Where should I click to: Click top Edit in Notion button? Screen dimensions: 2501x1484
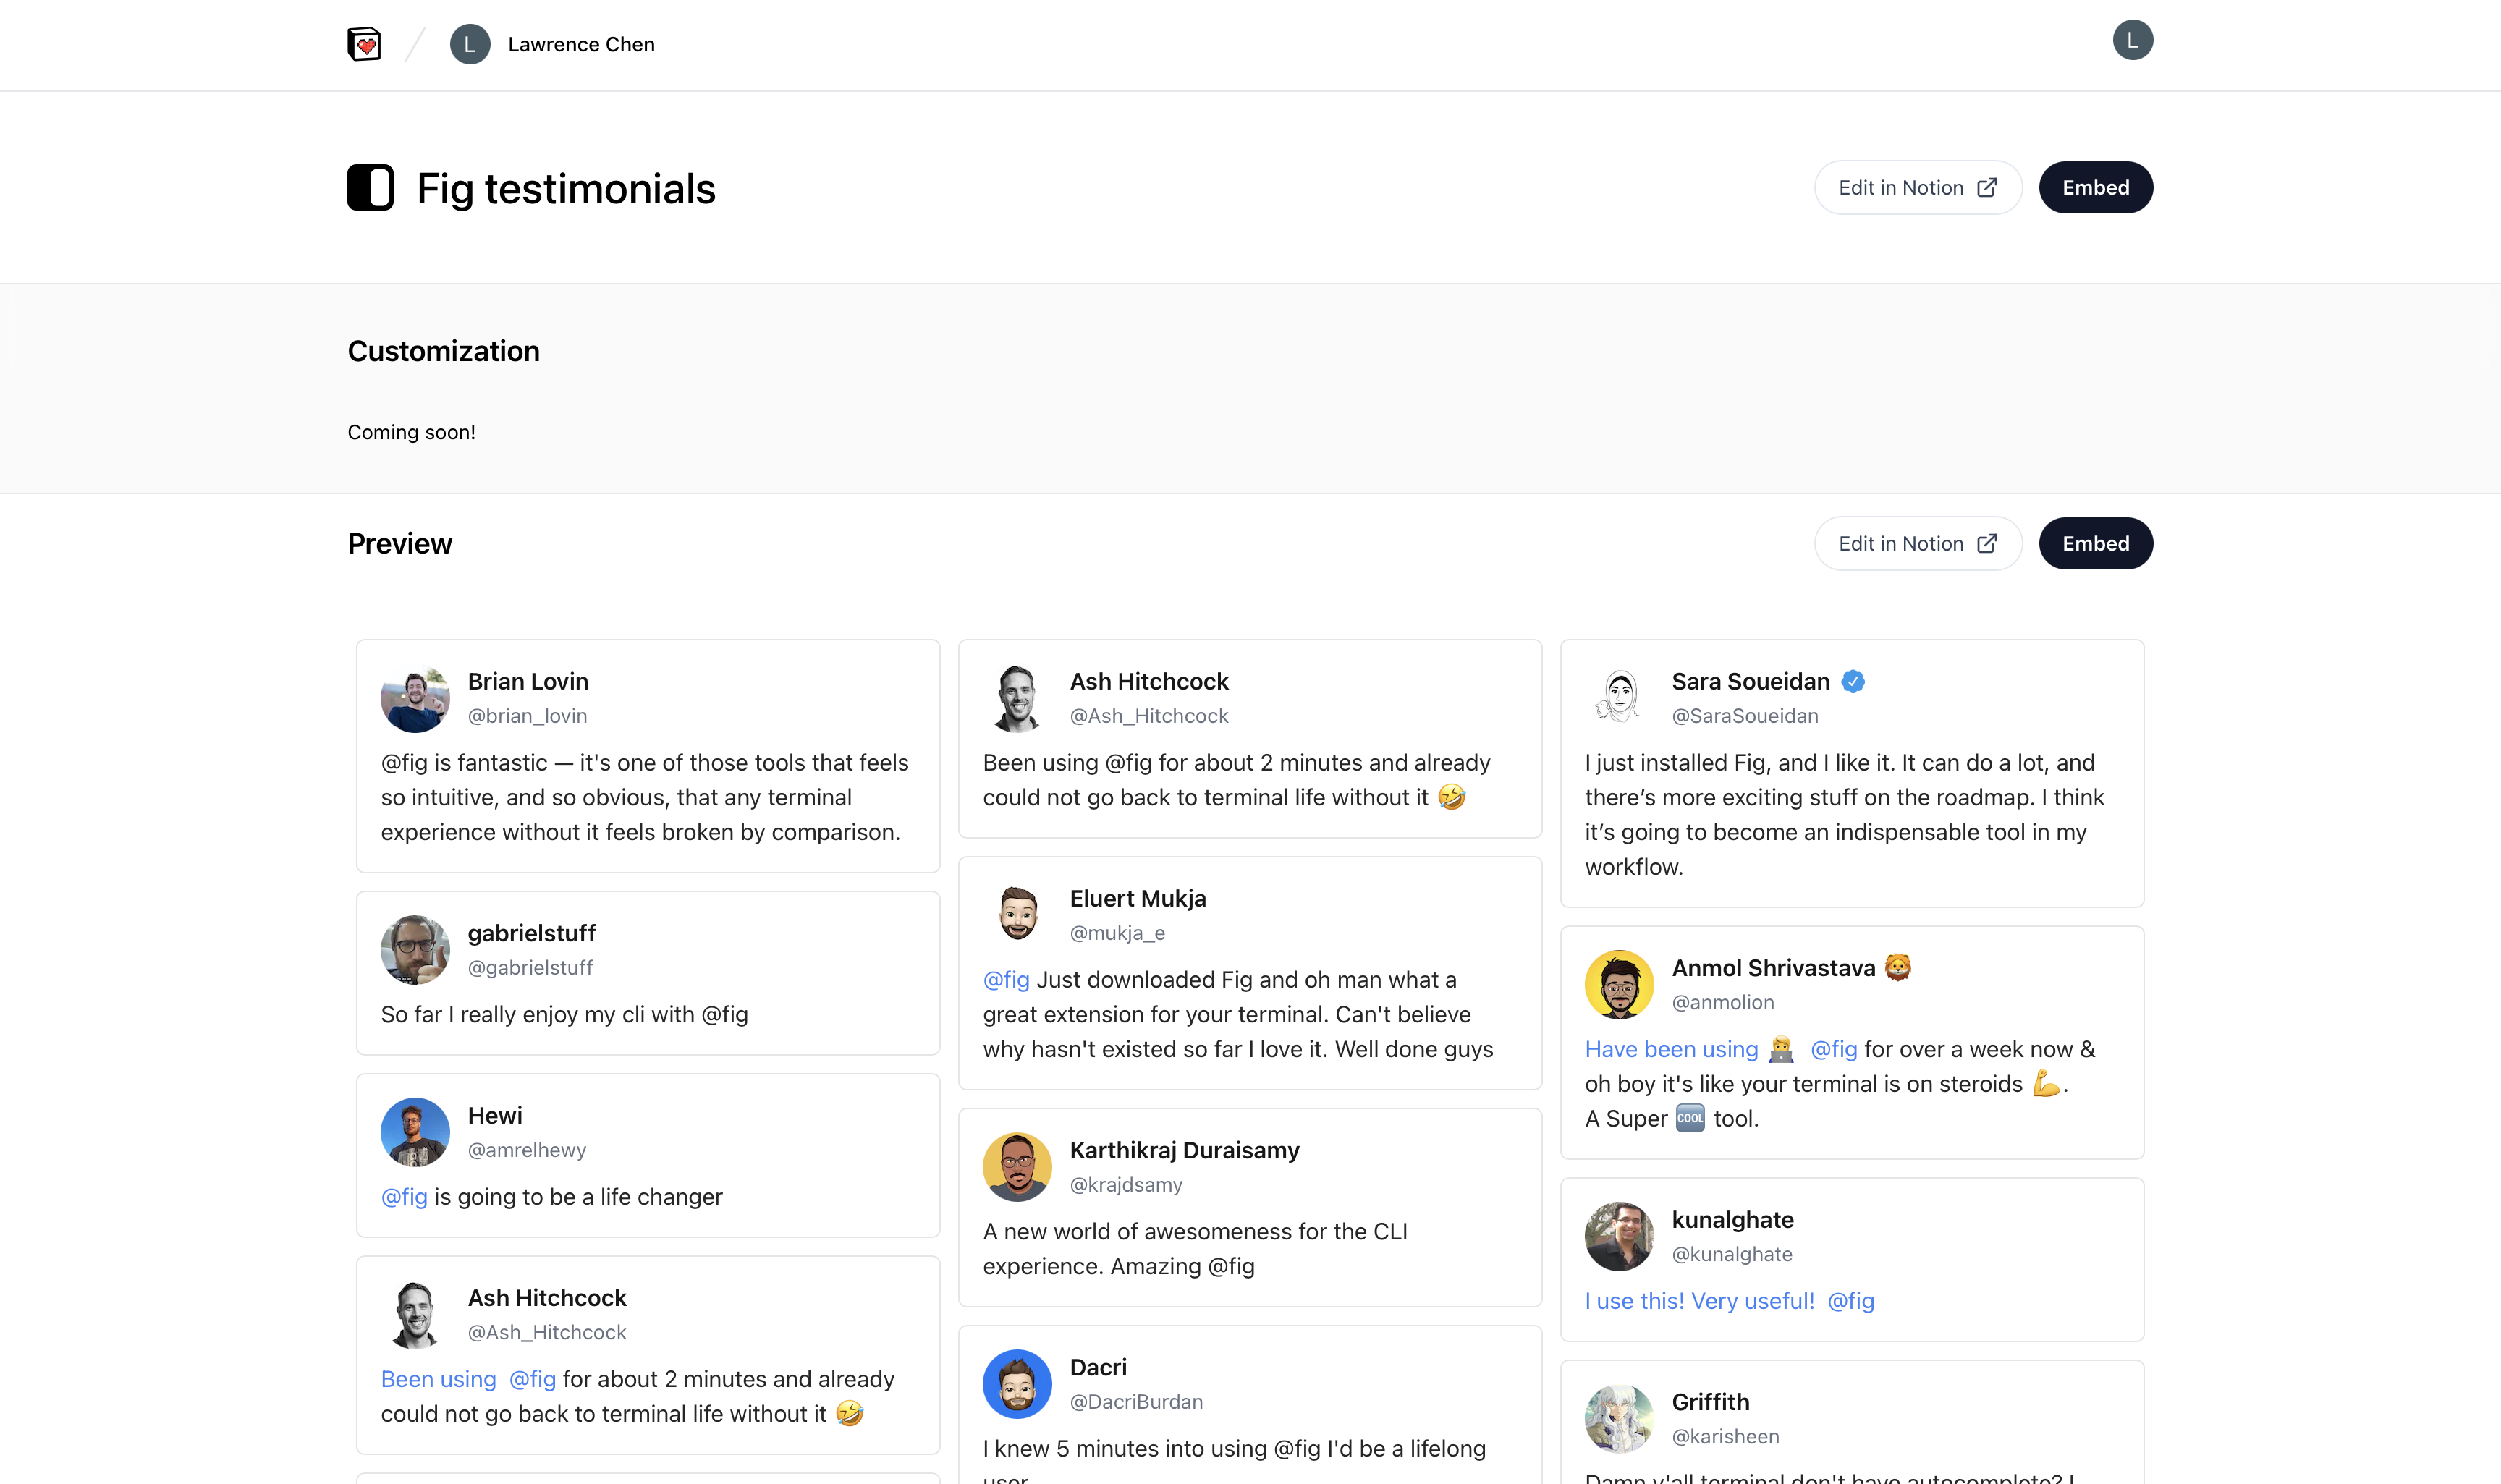[1918, 188]
